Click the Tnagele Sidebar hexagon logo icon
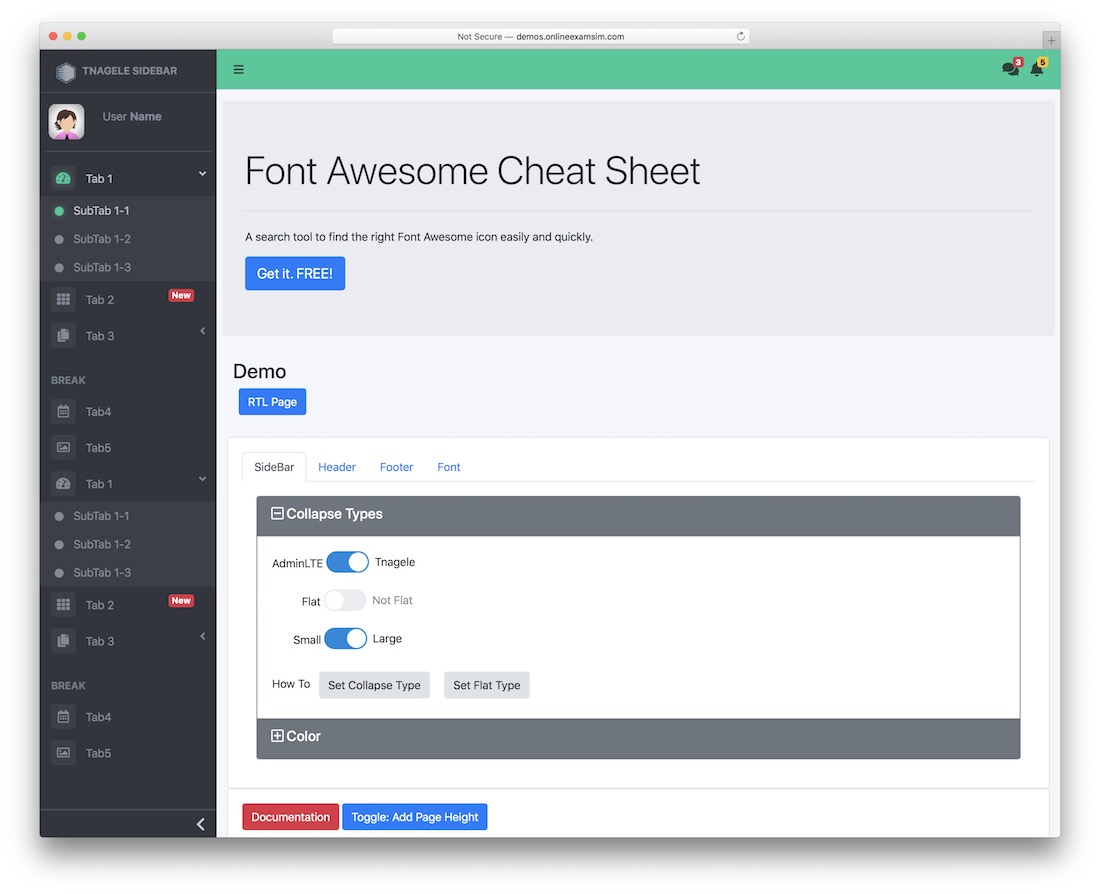 tap(65, 72)
